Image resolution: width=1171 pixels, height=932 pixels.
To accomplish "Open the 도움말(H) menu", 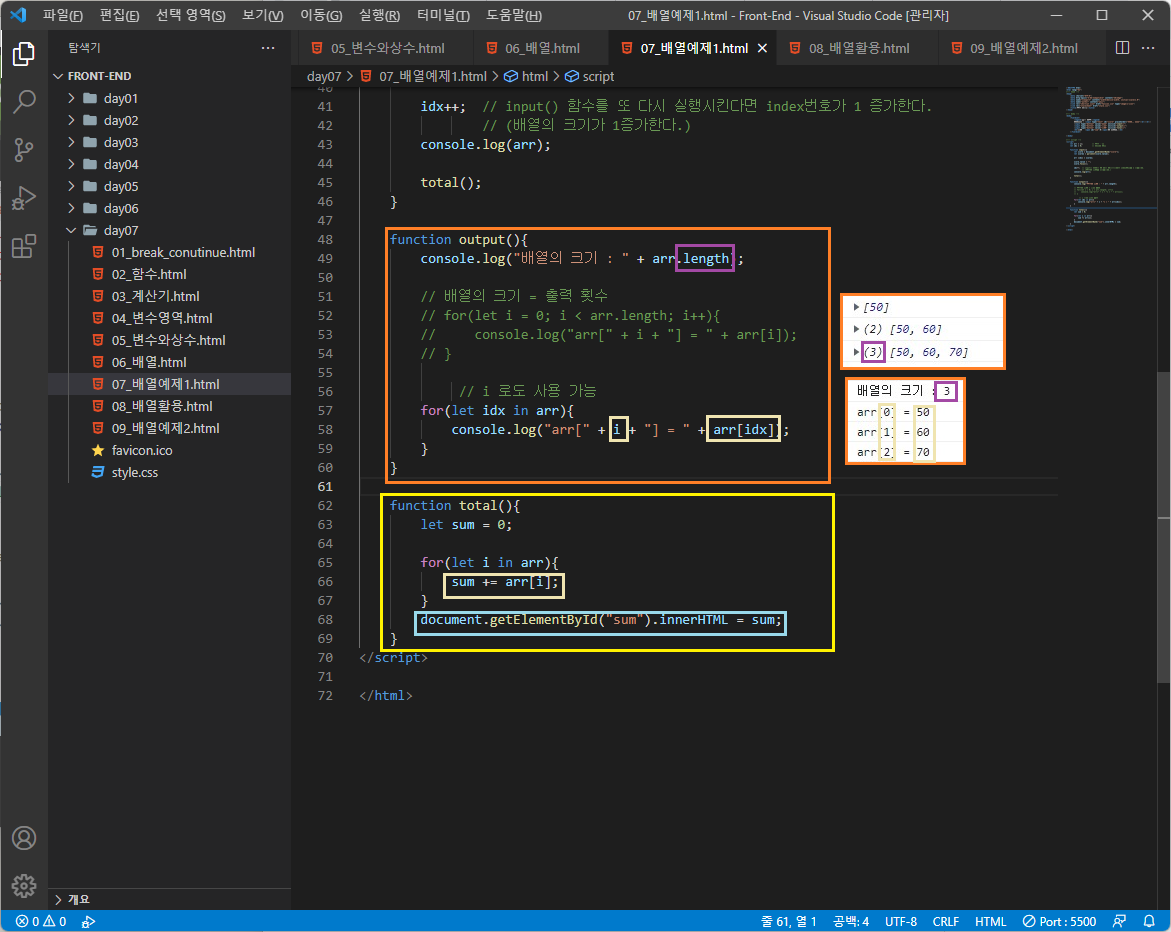I will coord(514,15).
